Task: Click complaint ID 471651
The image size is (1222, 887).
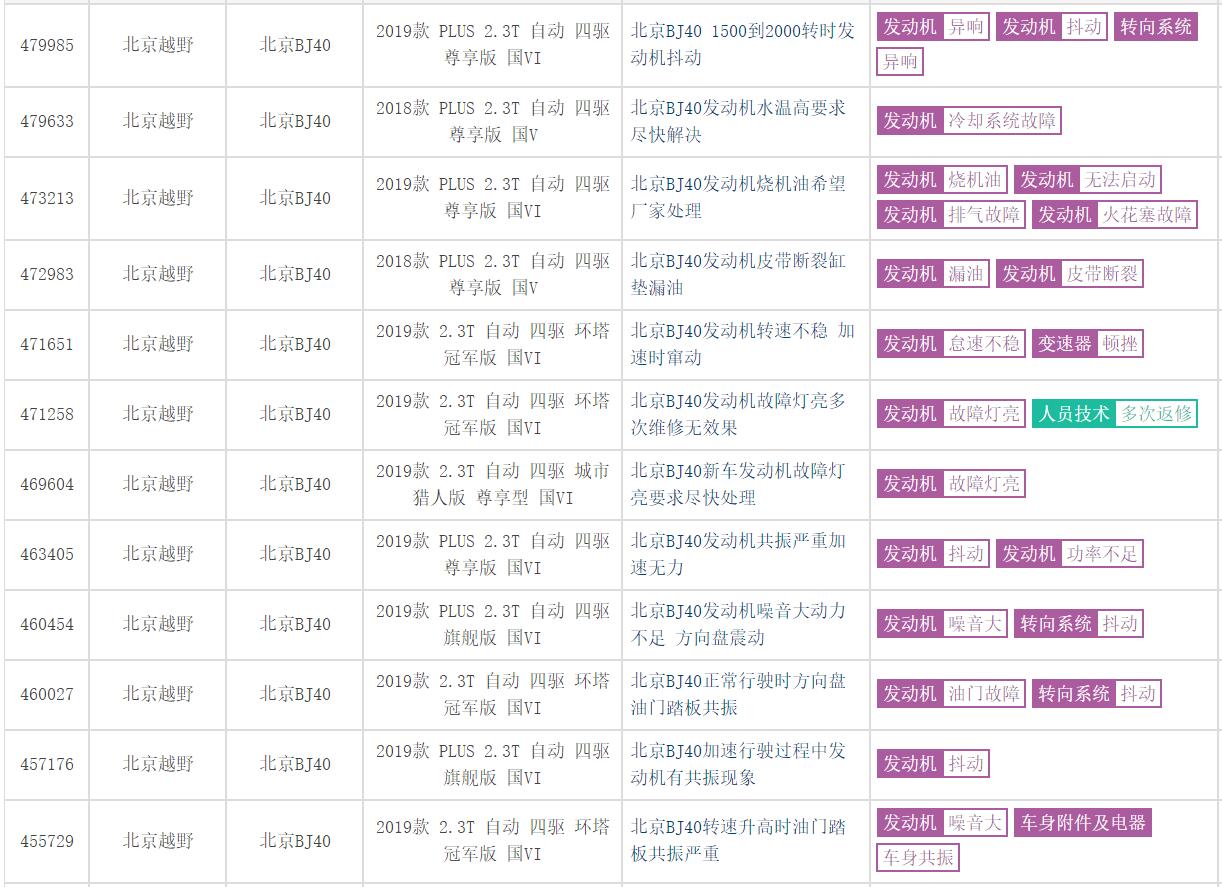Action: point(47,344)
